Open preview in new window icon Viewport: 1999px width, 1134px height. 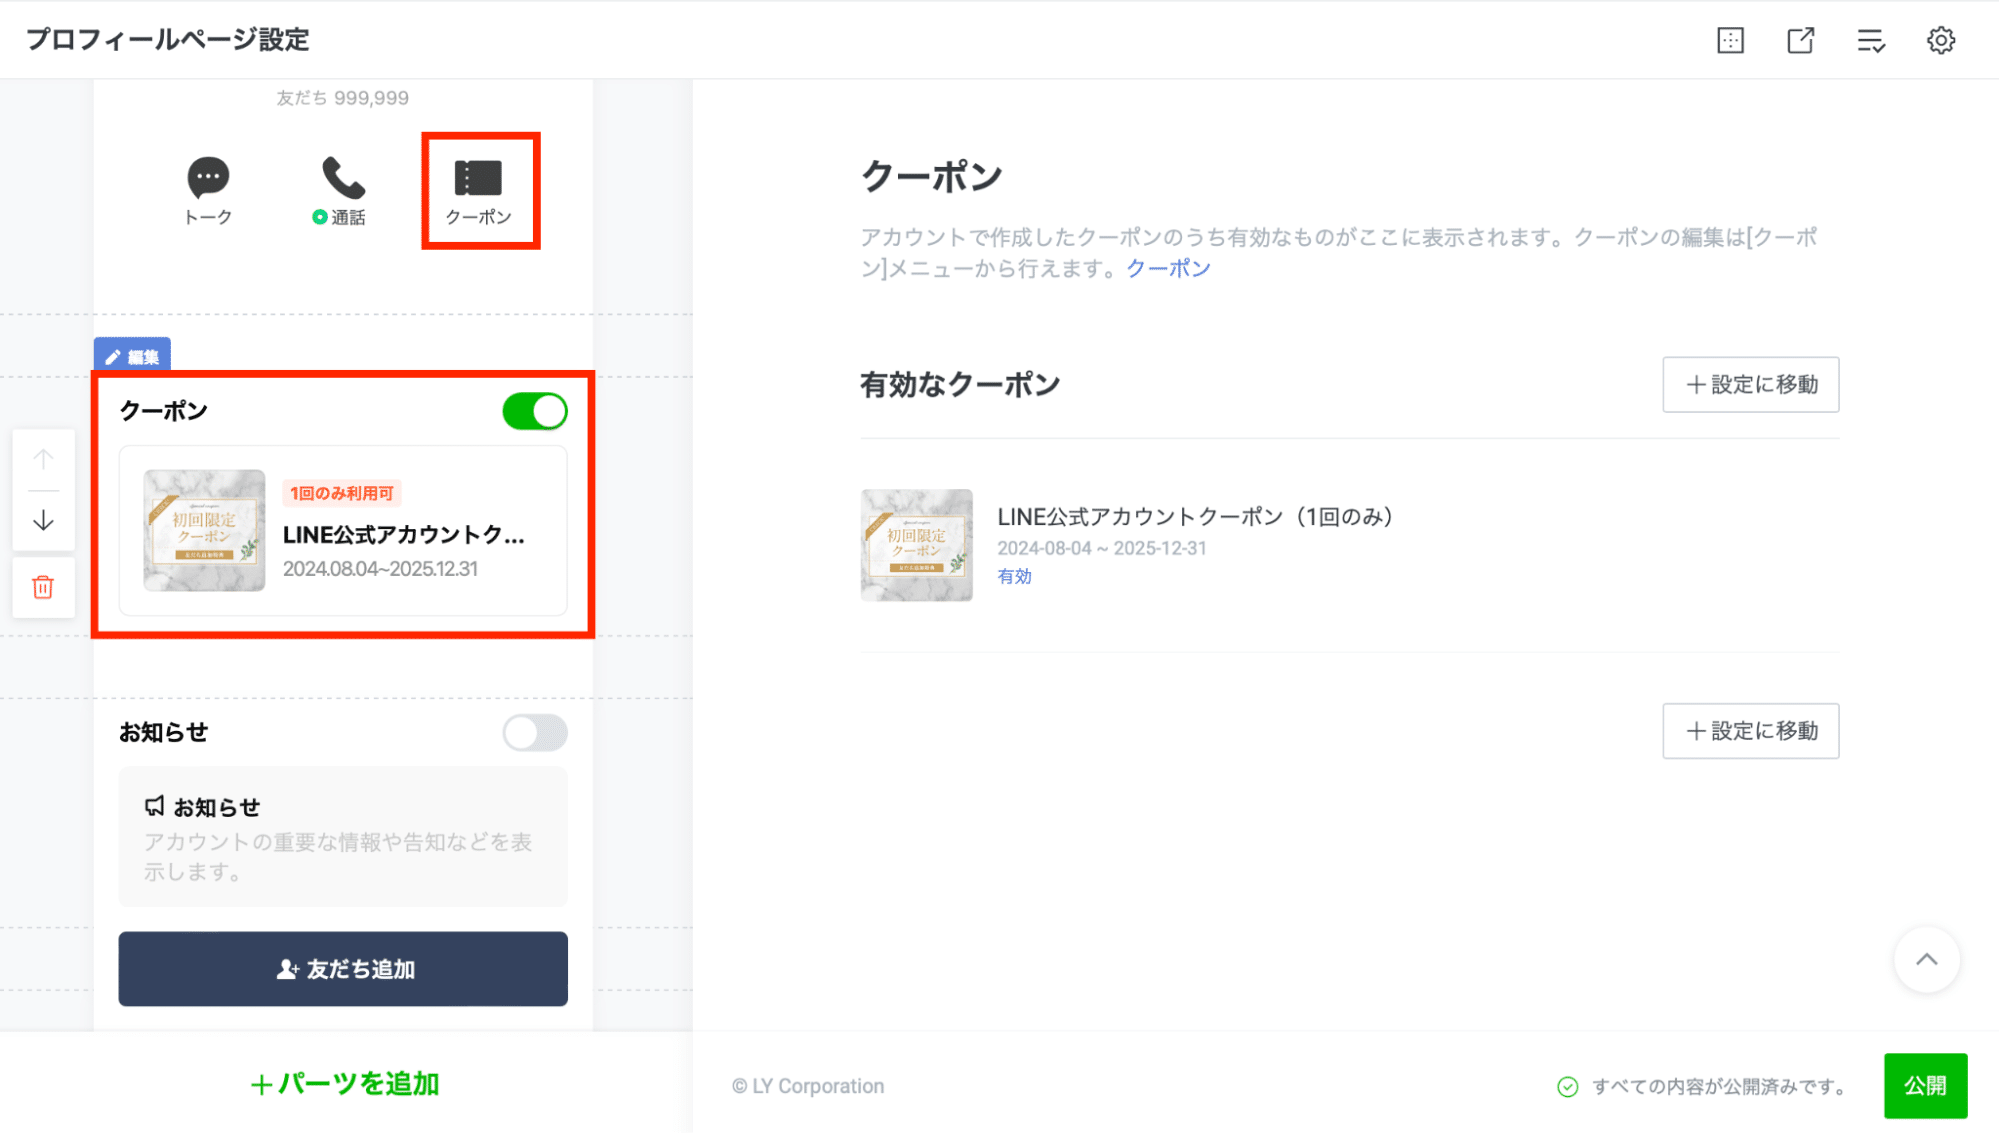tap(1800, 40)
